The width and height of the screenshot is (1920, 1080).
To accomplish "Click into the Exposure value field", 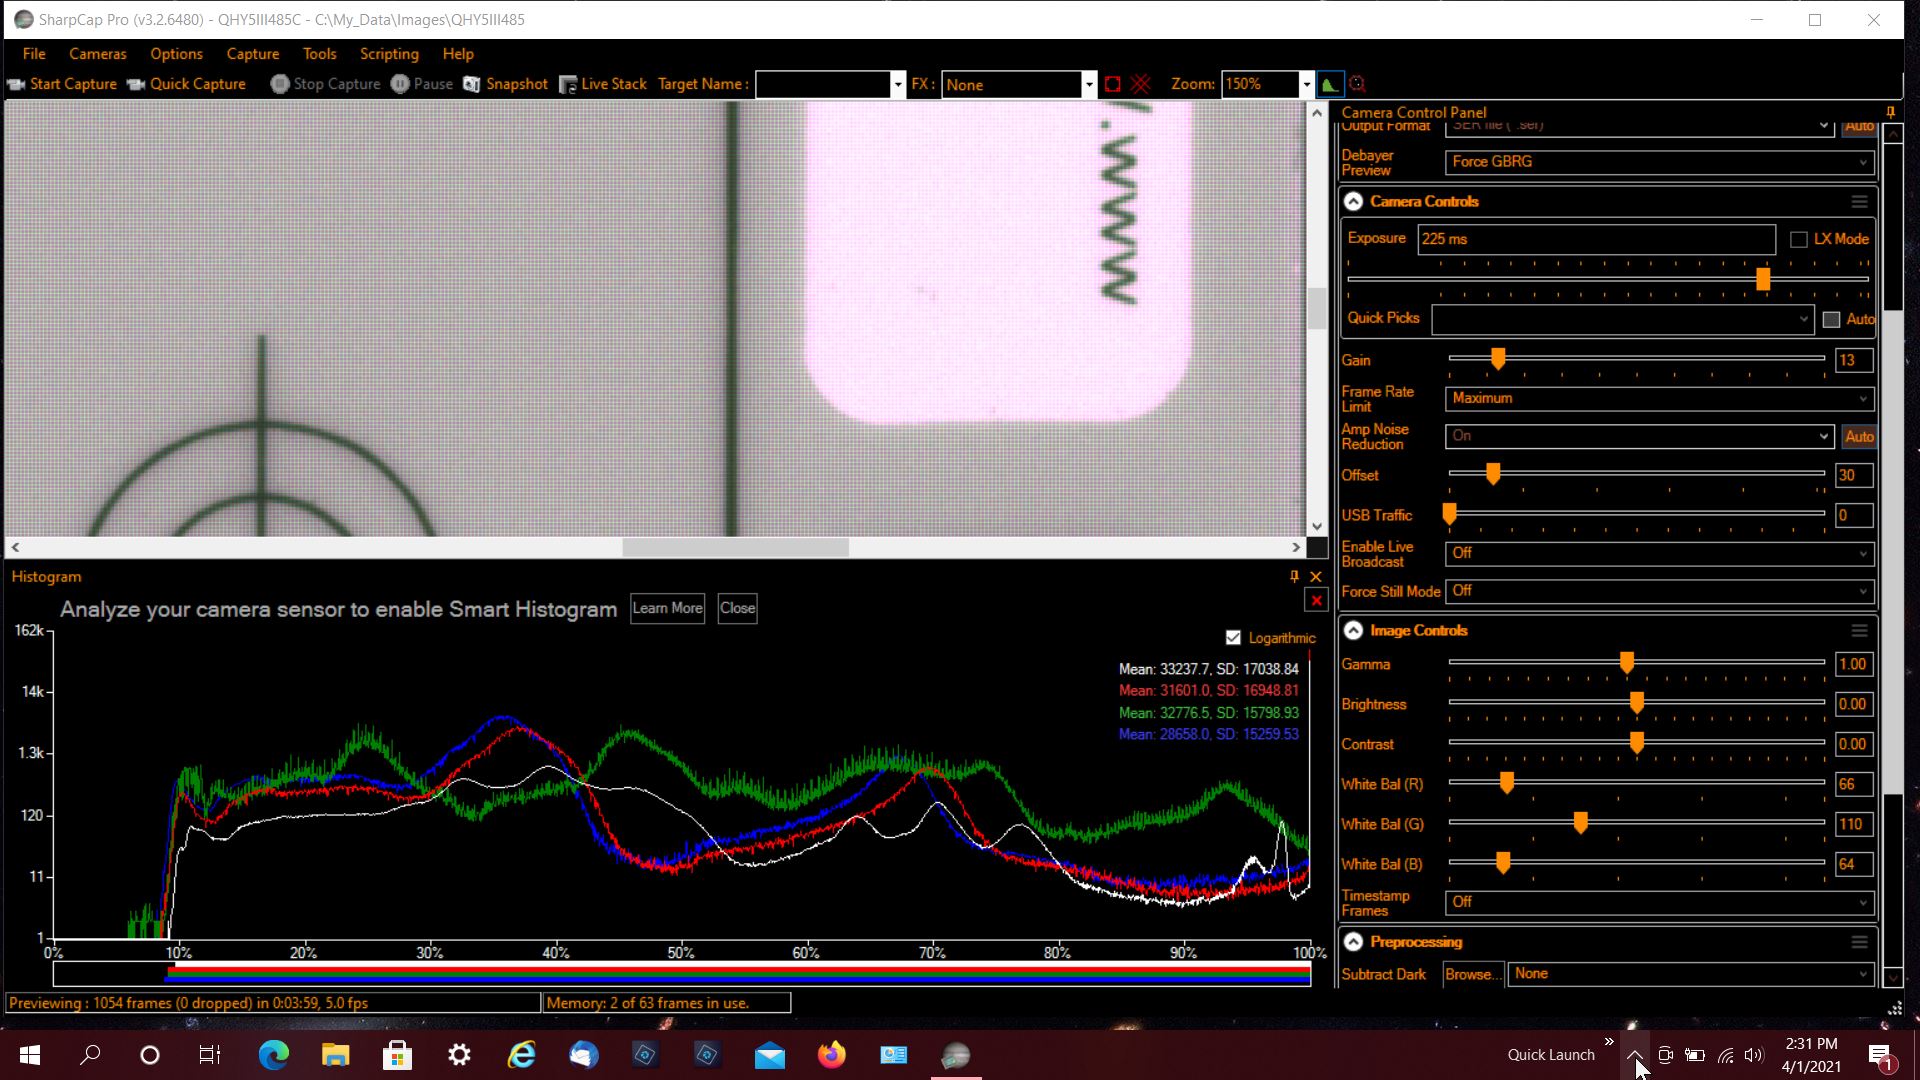I will click(x=1596, y=239).
